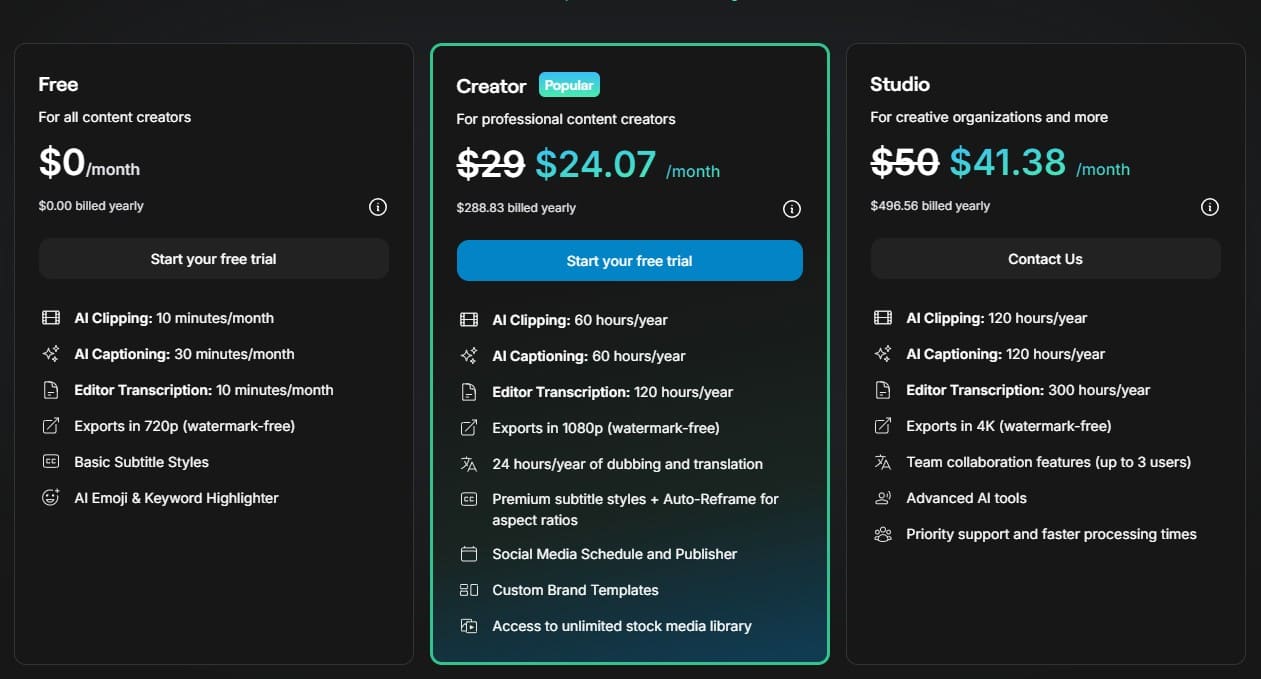Click the crossed-out $50 price on Studio plan
1261x679 pixels.
pyautogui.click(x=904, y=161)
